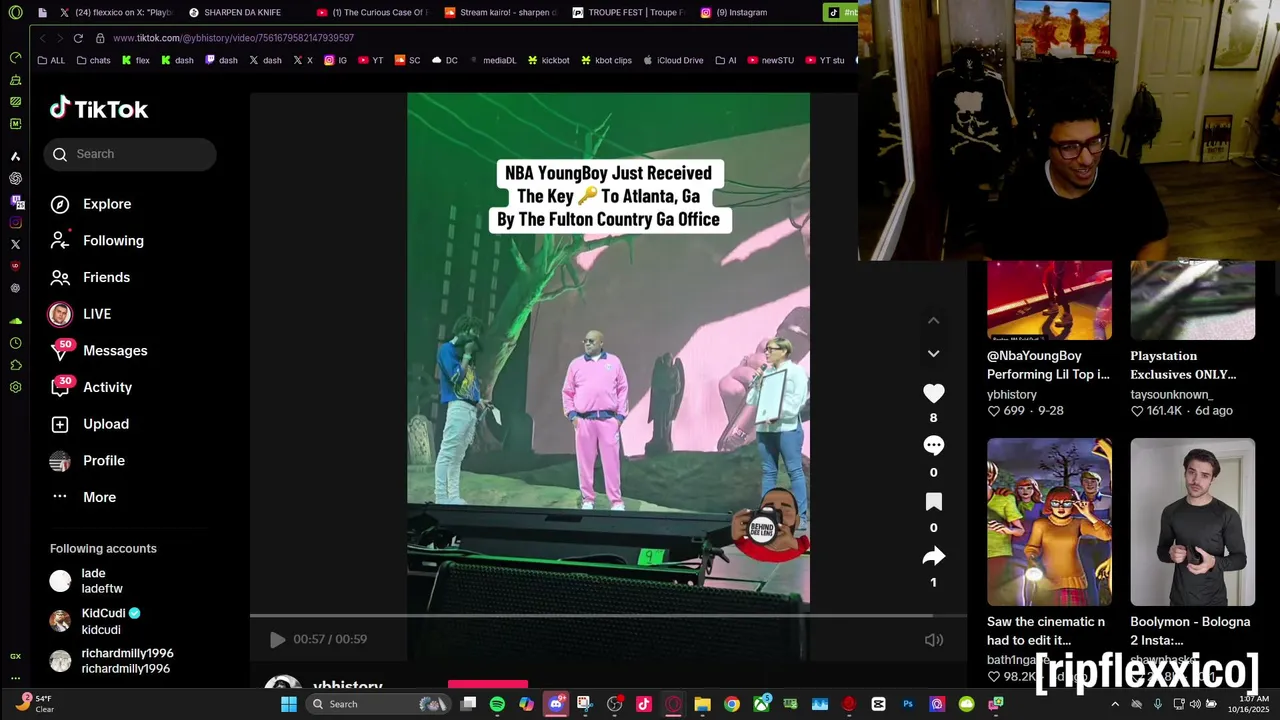
Task: Open Photoshop from the taskbar
Action: tap(908, 704)
